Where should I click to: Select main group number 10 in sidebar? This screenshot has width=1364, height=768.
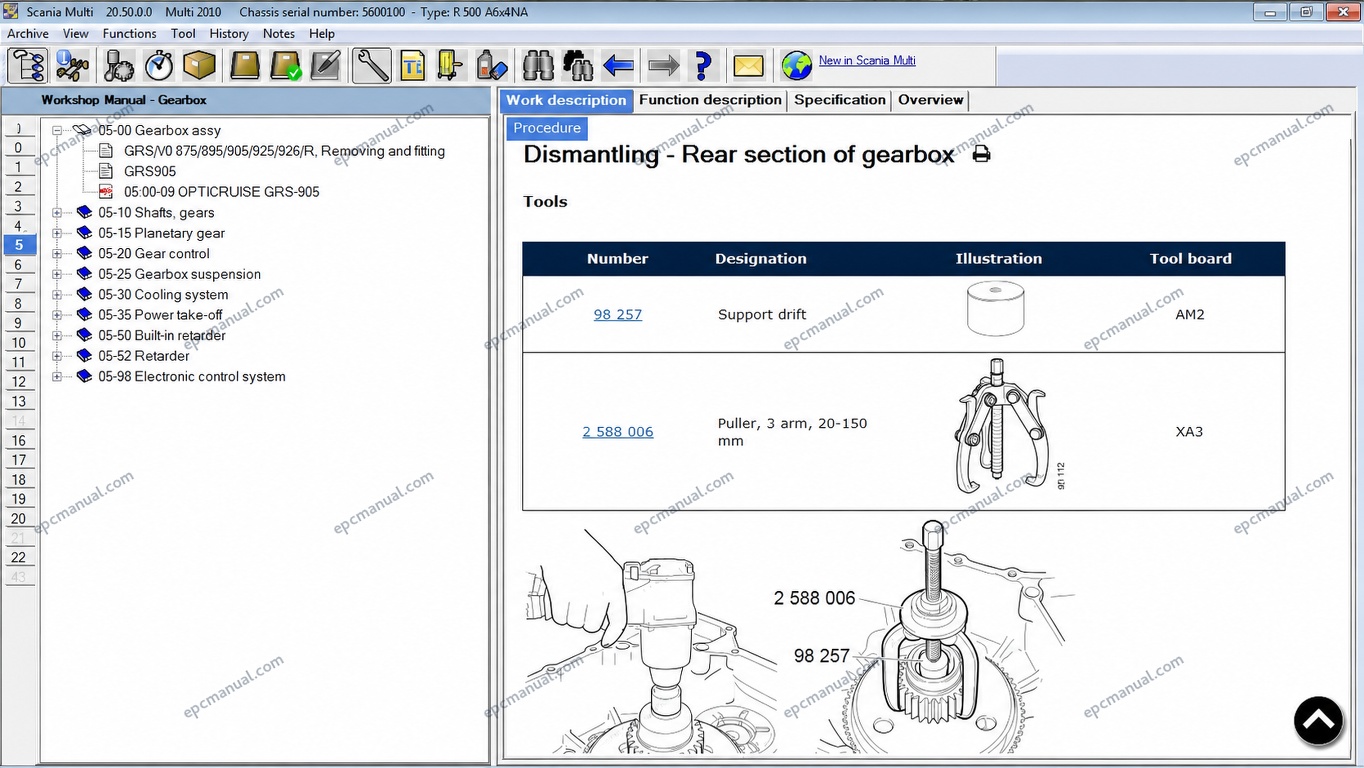point(19,343)
